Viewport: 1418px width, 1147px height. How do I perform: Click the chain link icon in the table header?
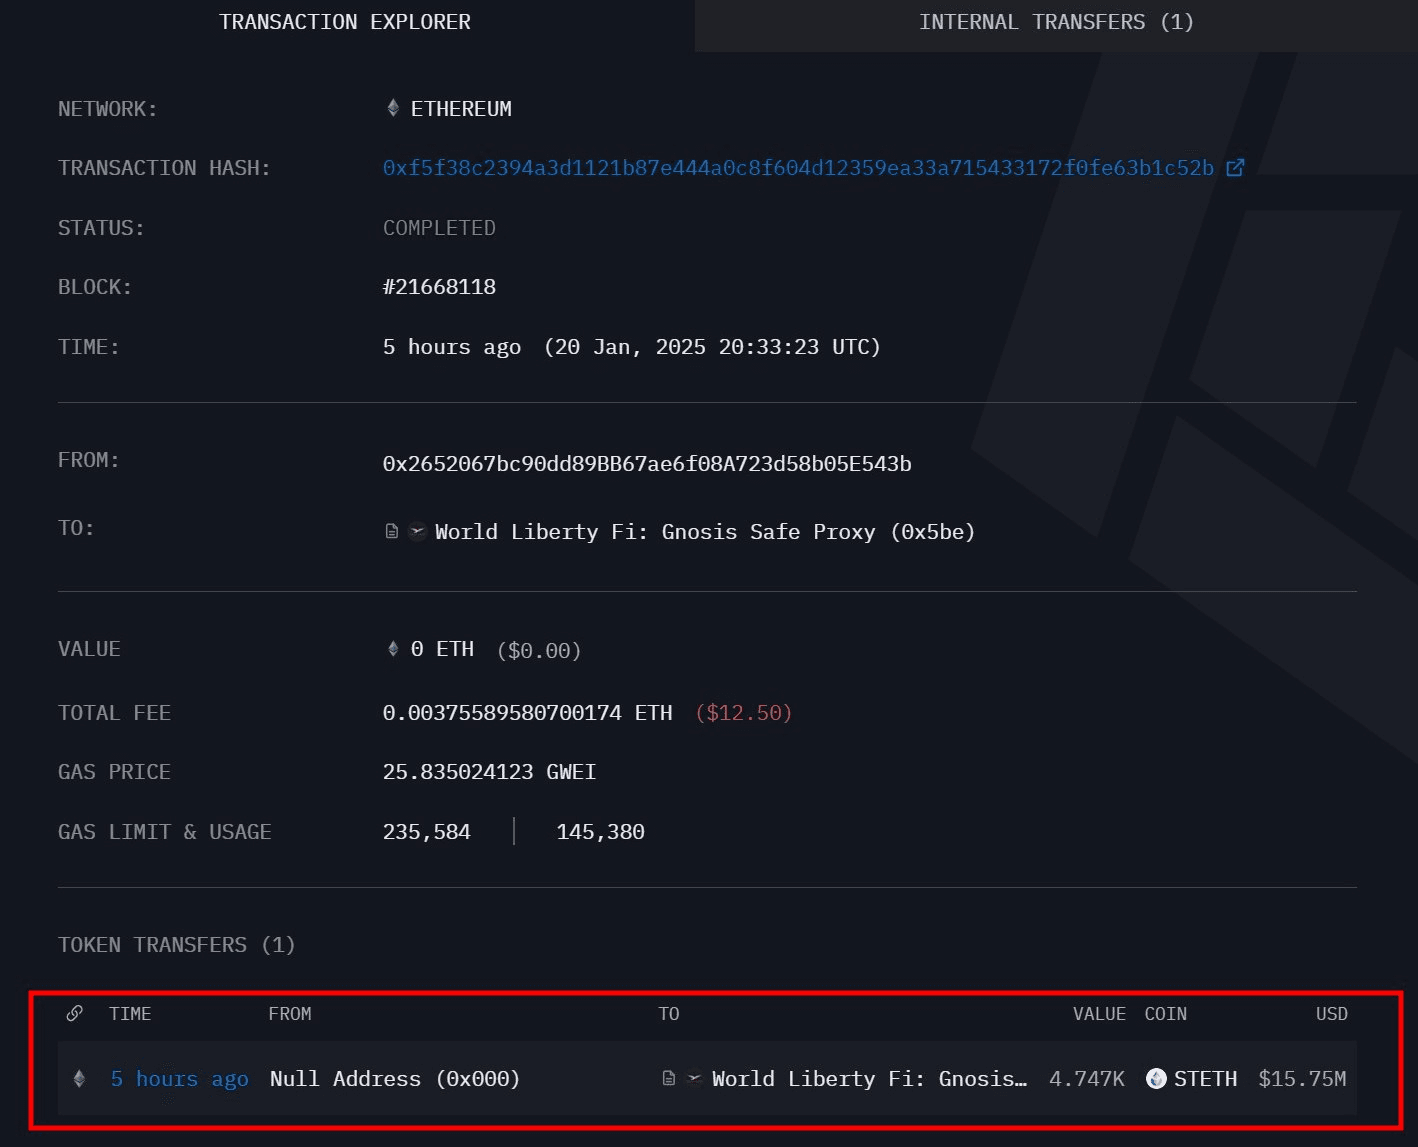coord(74,1014)
